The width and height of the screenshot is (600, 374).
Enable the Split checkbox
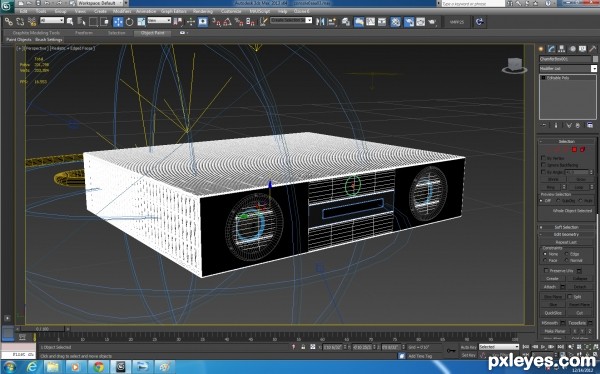click(570, 297)
